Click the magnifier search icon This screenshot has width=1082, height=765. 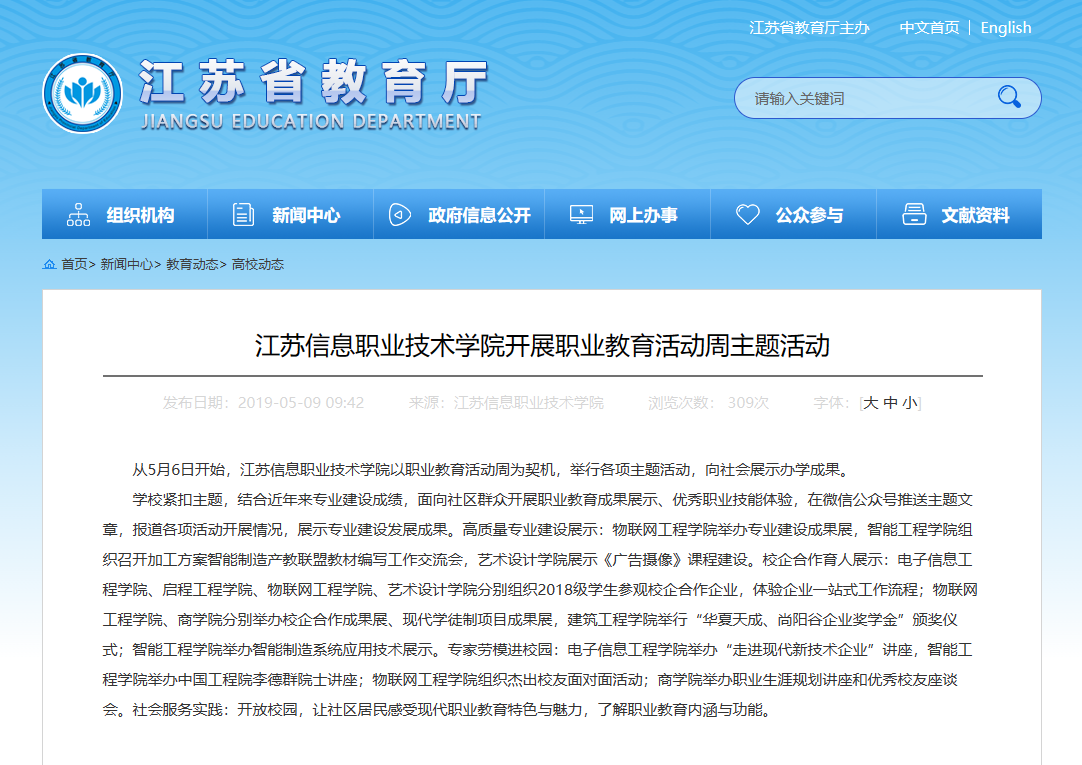tap(1009, 97)
